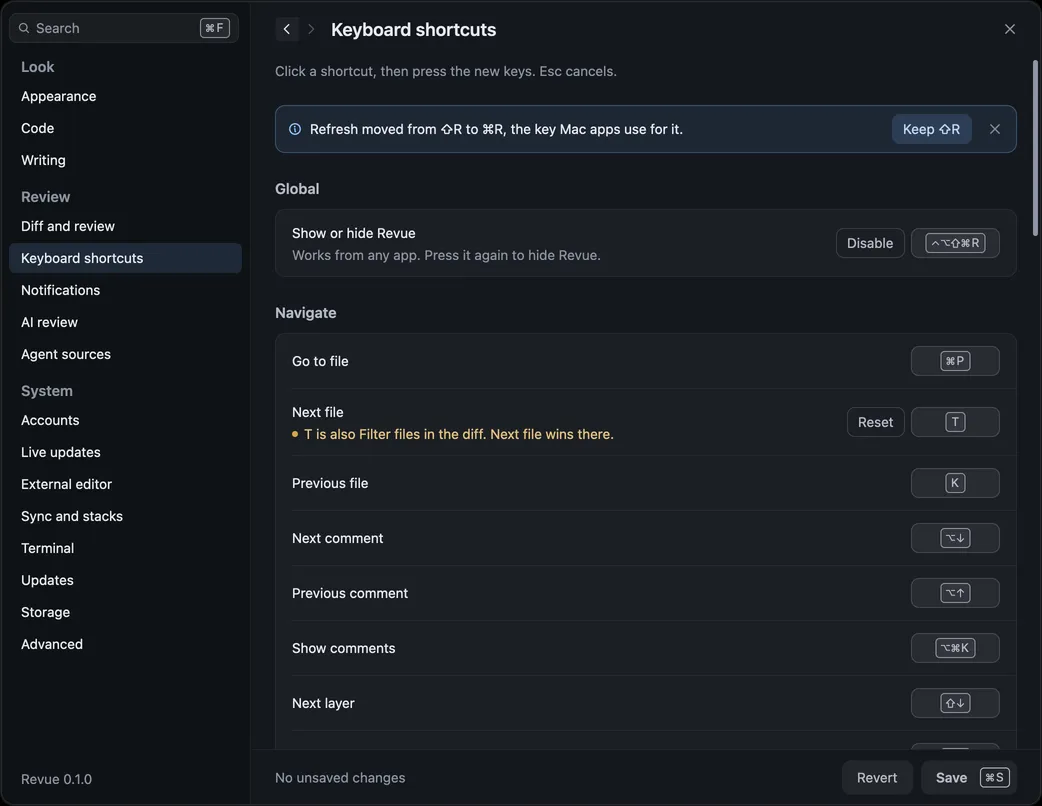Change the Next layer shortcut
The height and width of the screenshot is (806, 1042).
point(955,703)
